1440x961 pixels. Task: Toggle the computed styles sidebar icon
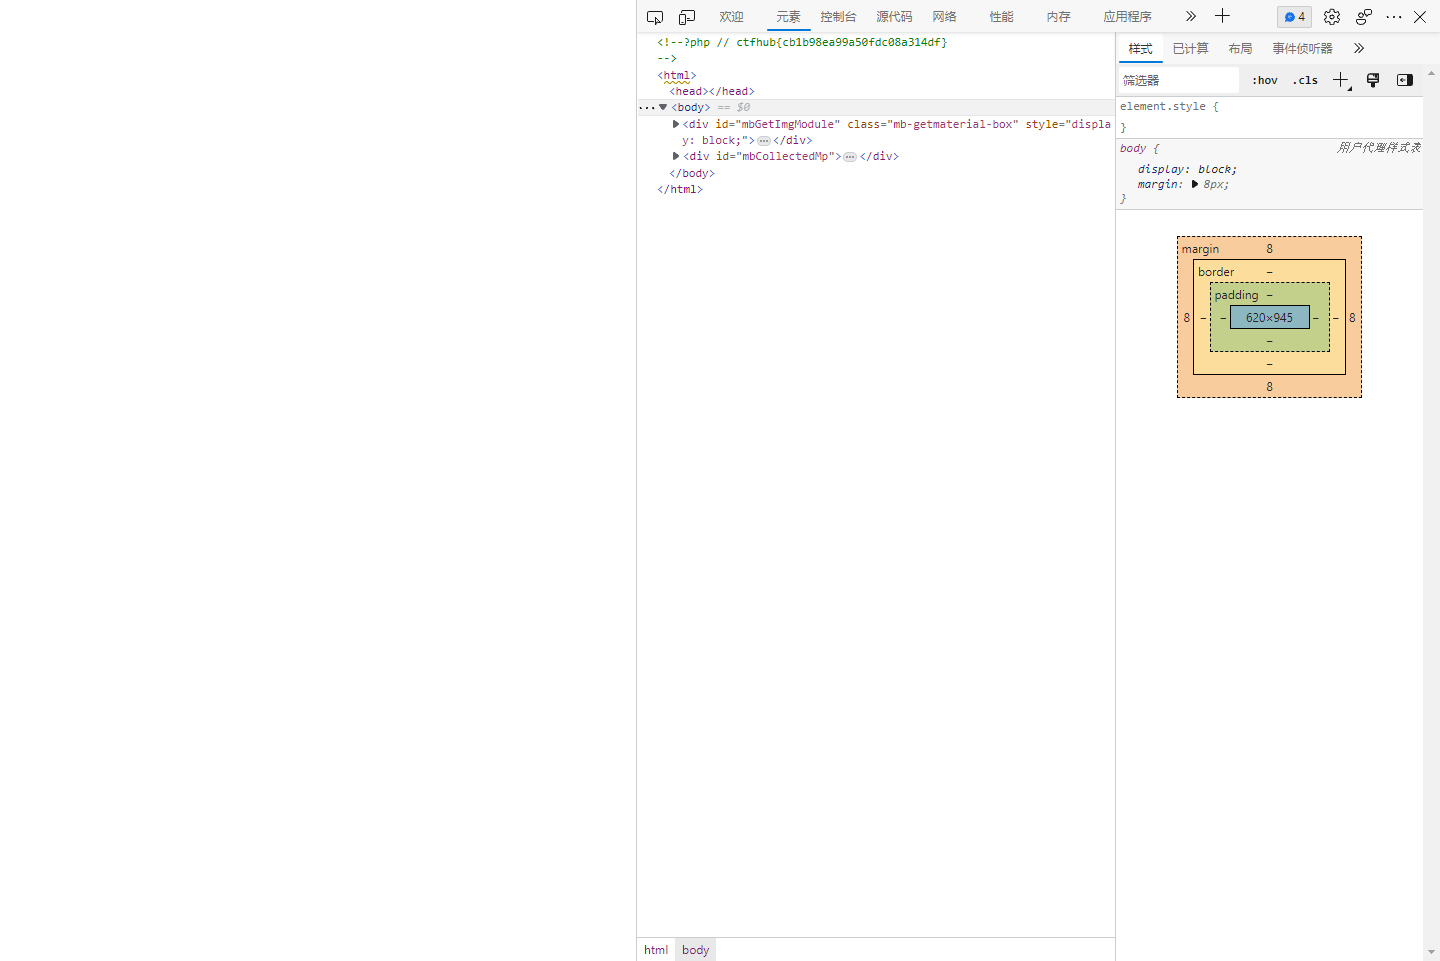pyautogui.click(x=1405, y=80)
